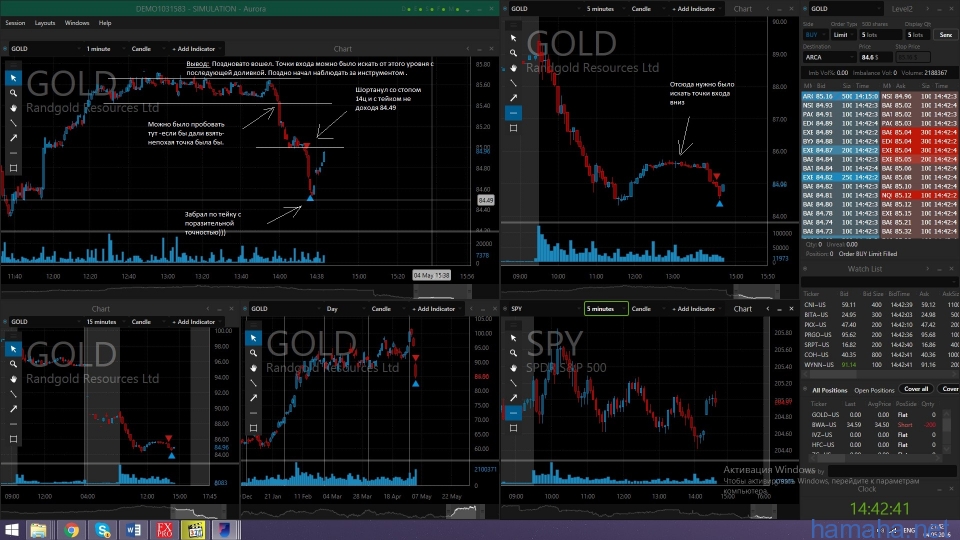
Task: Open the Windows menu
Action: [77, 23]
